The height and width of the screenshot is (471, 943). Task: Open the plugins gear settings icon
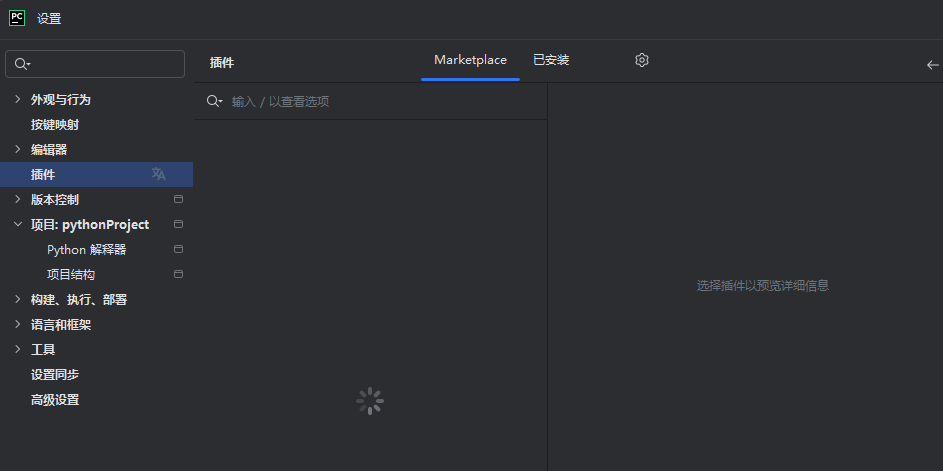coord(642,60)
